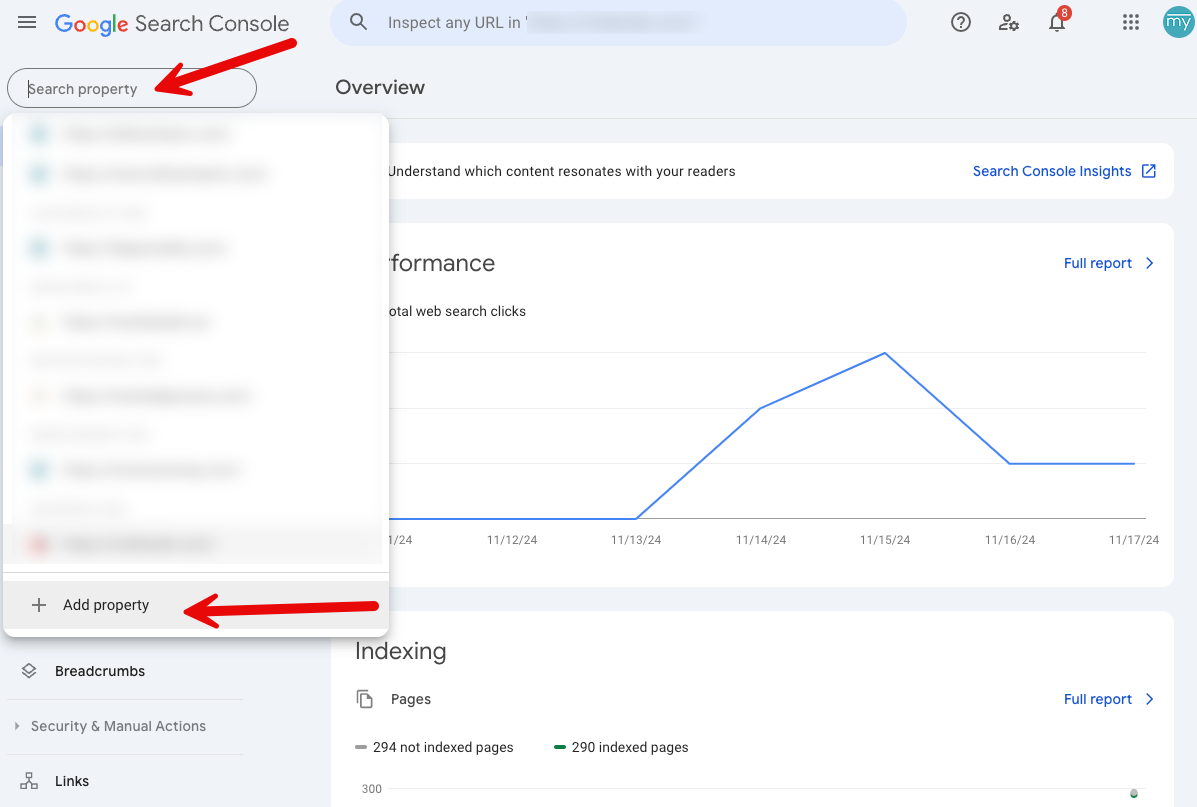Click the 11/17/24 chart date label
1197x807 pixels.
pyautogui.click(x=1134, y=540)
